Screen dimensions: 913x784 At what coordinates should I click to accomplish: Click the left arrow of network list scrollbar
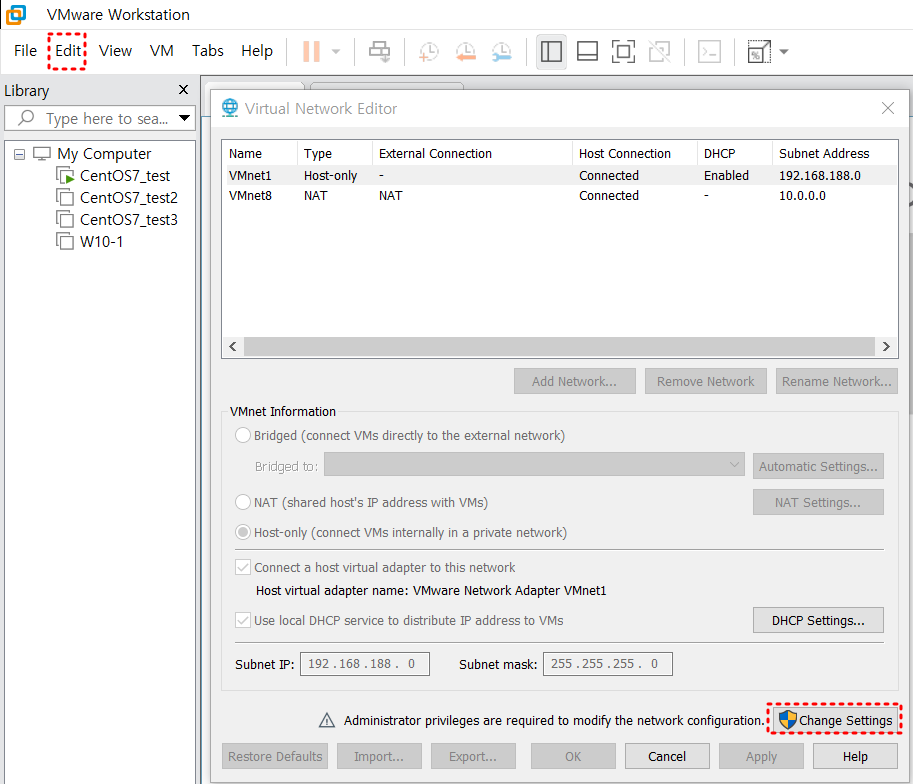233,347
